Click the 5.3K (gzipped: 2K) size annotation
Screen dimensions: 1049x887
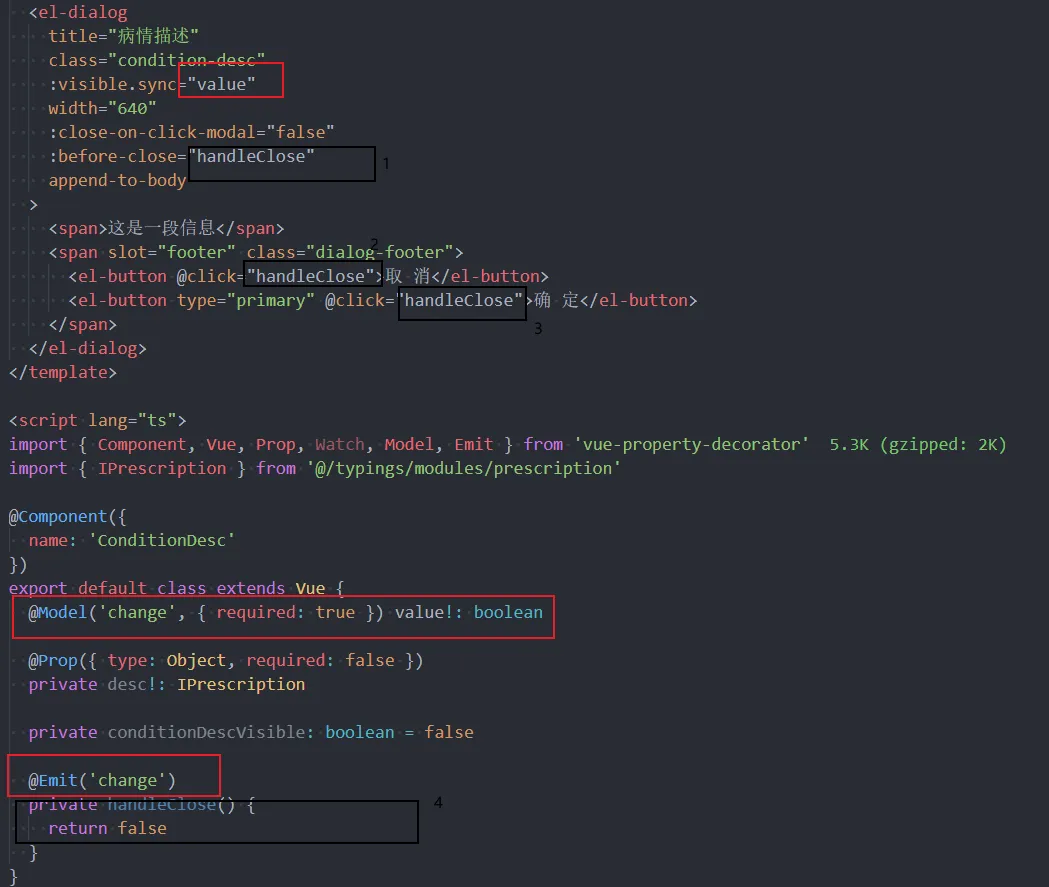click(917, 444)
